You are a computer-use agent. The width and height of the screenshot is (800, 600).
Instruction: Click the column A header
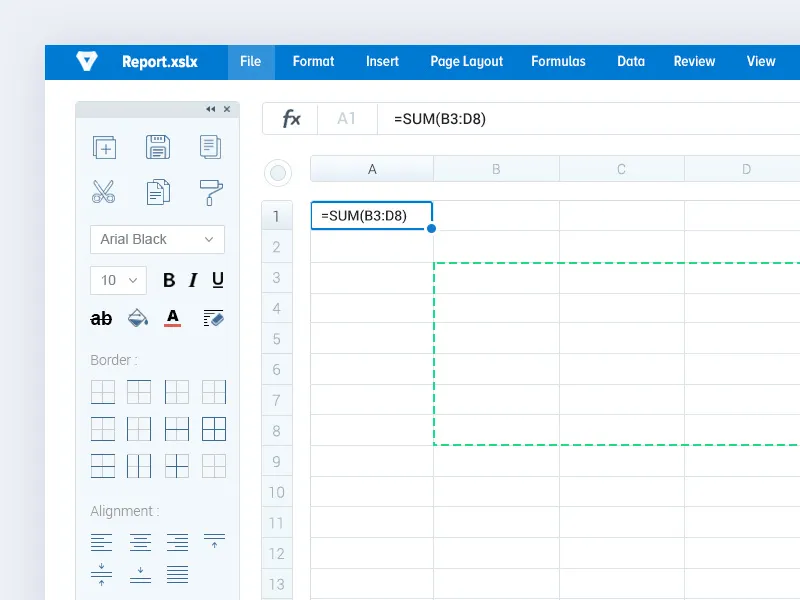pyautogui.click(x=372, y=169)
